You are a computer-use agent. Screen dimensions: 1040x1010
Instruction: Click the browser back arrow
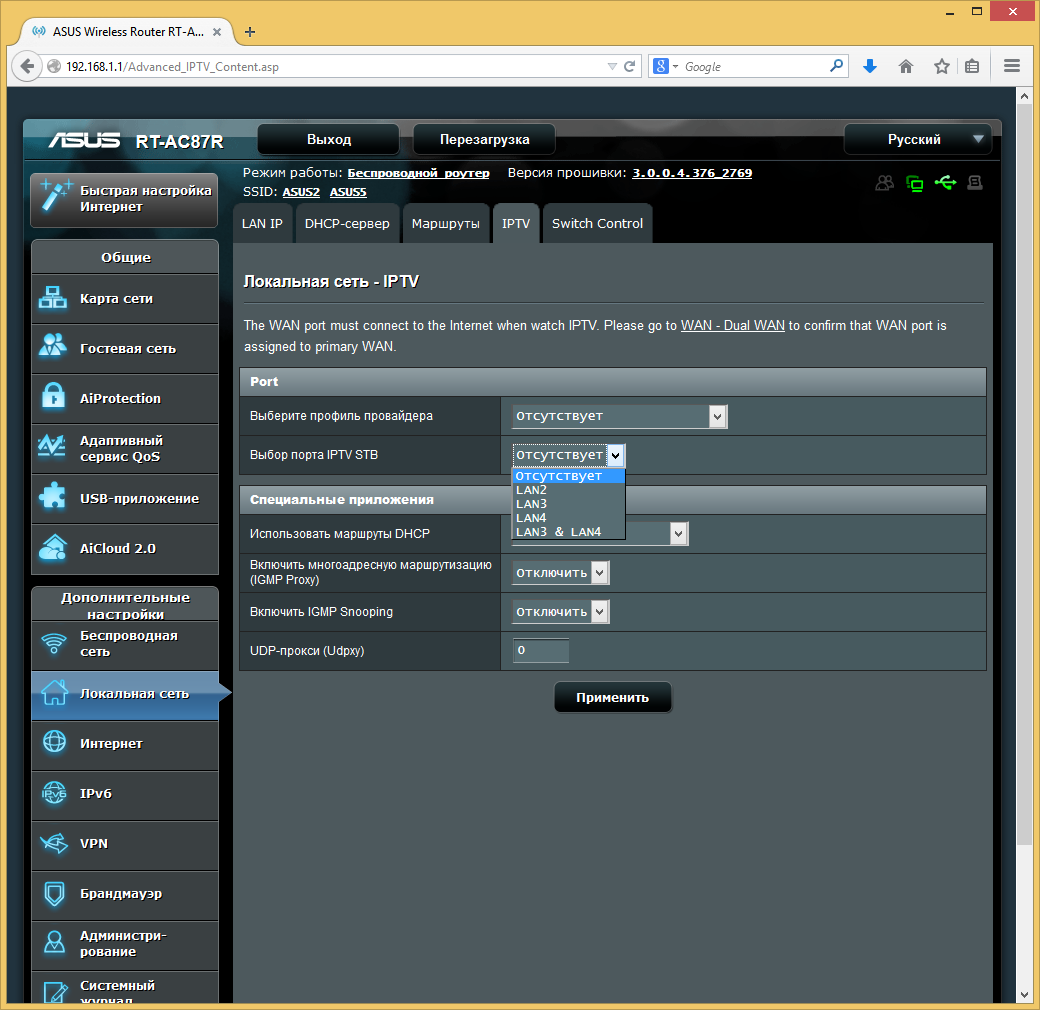click(x=27, y=66)
